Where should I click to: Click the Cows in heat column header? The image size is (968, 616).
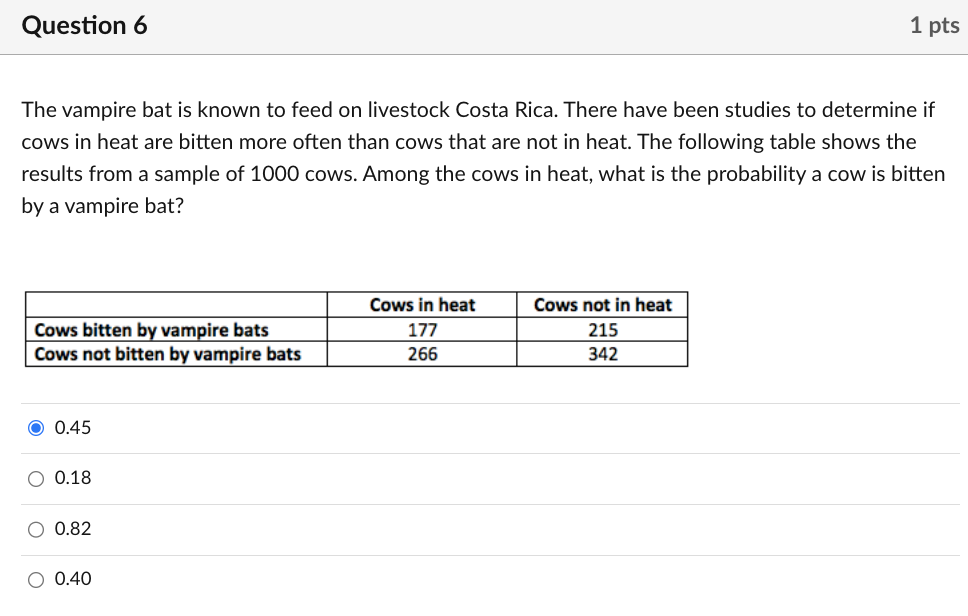pyautogui.click(x=422, y=305)
